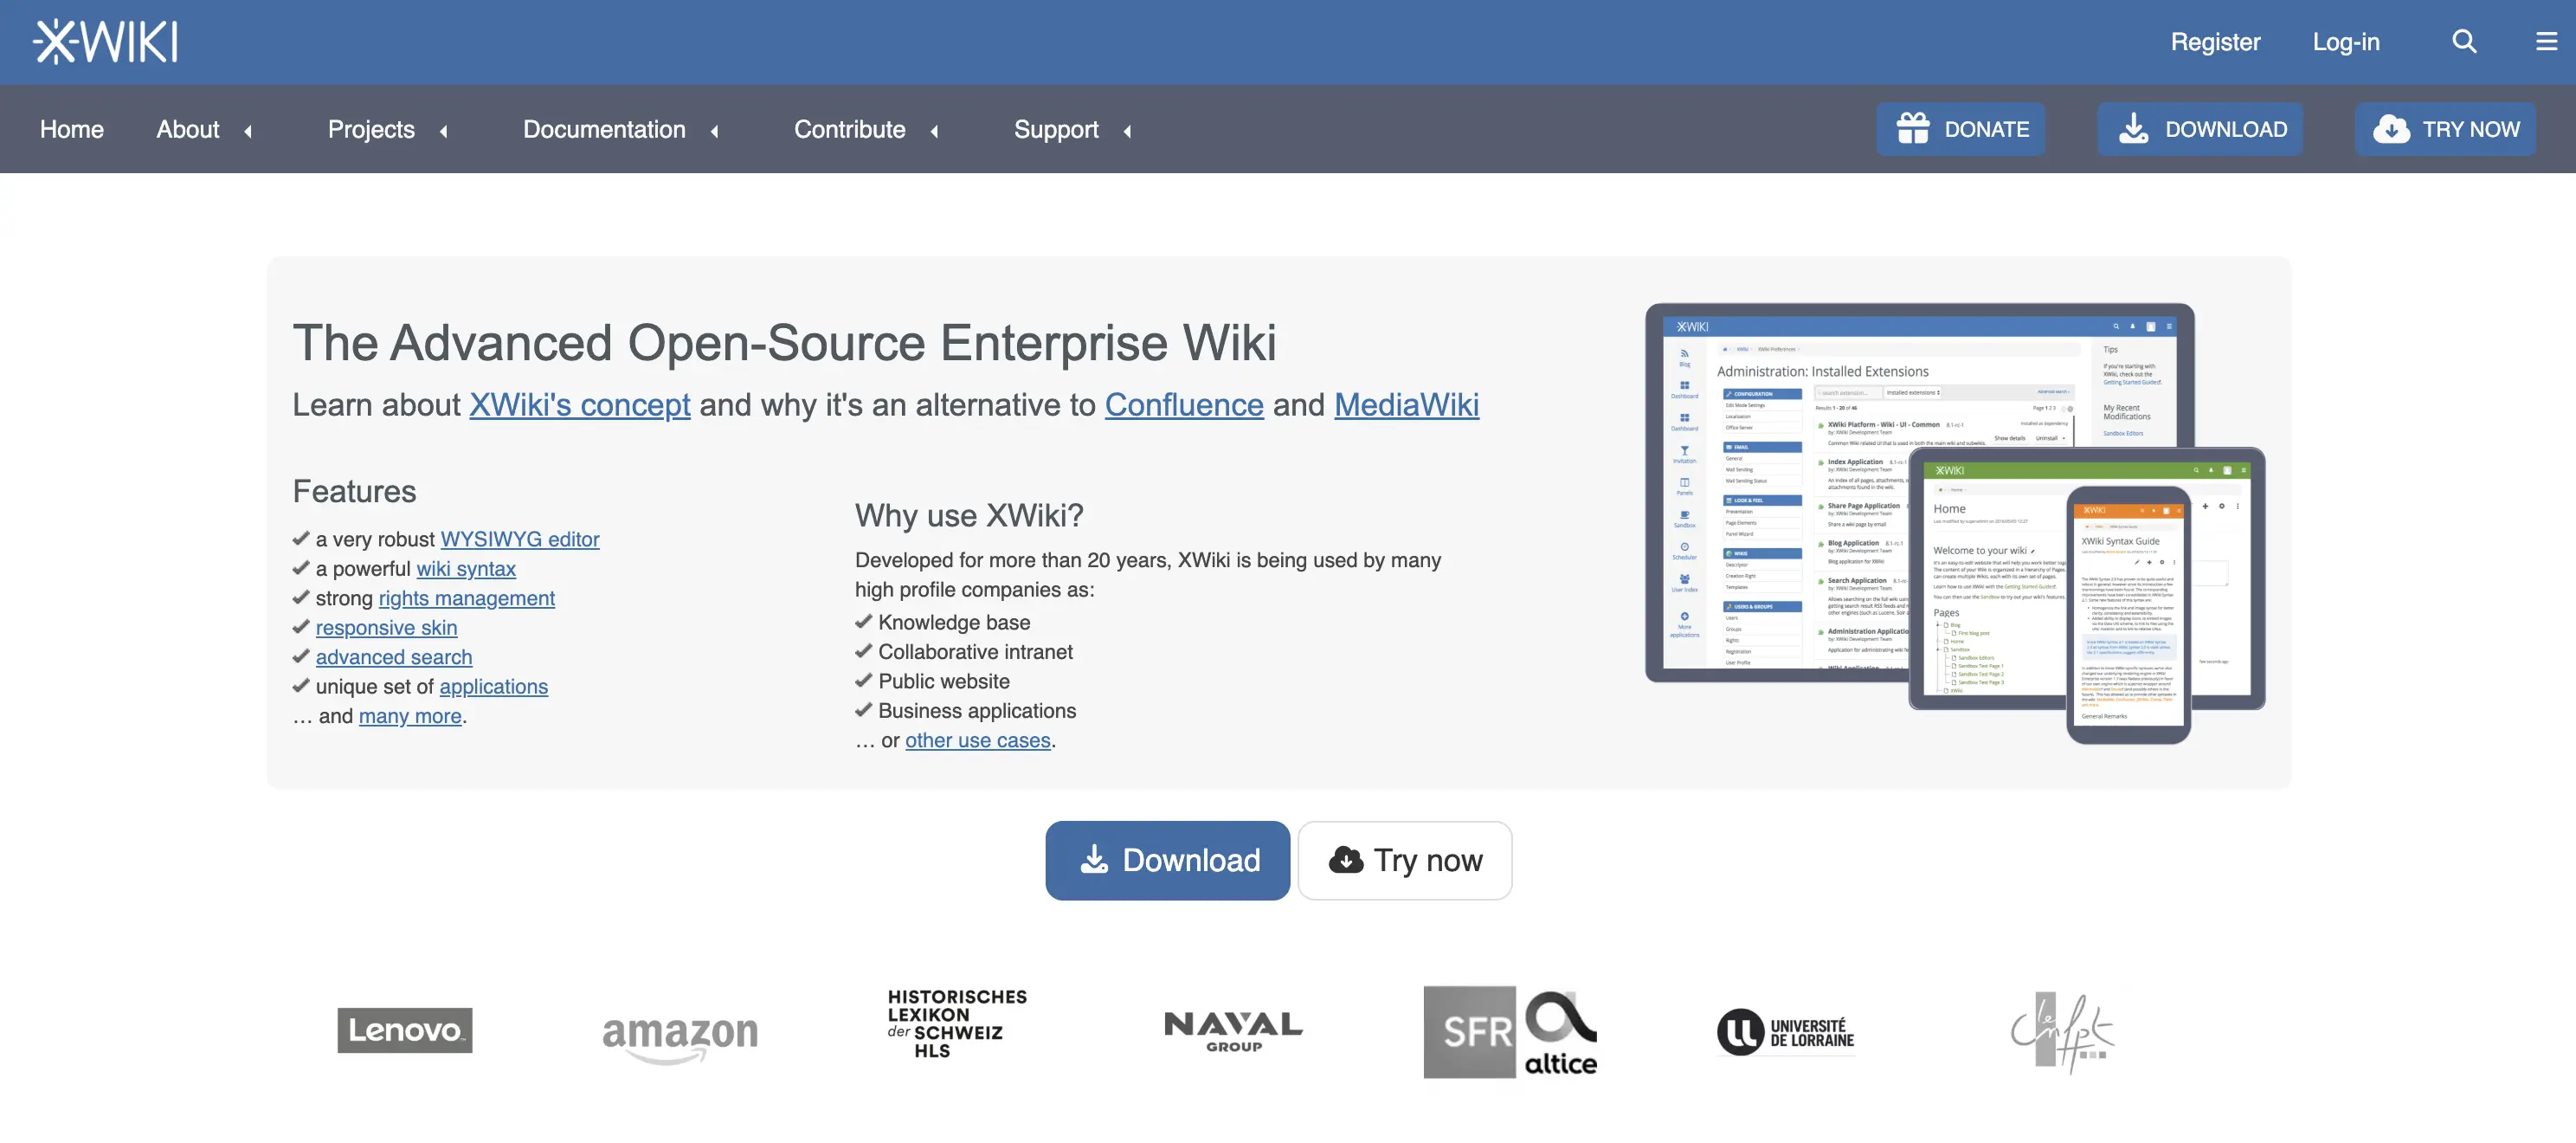The width and height of the screenshot is (2576, 1143).
Task: Click the white Try now button
Action: pos(1404,861)
